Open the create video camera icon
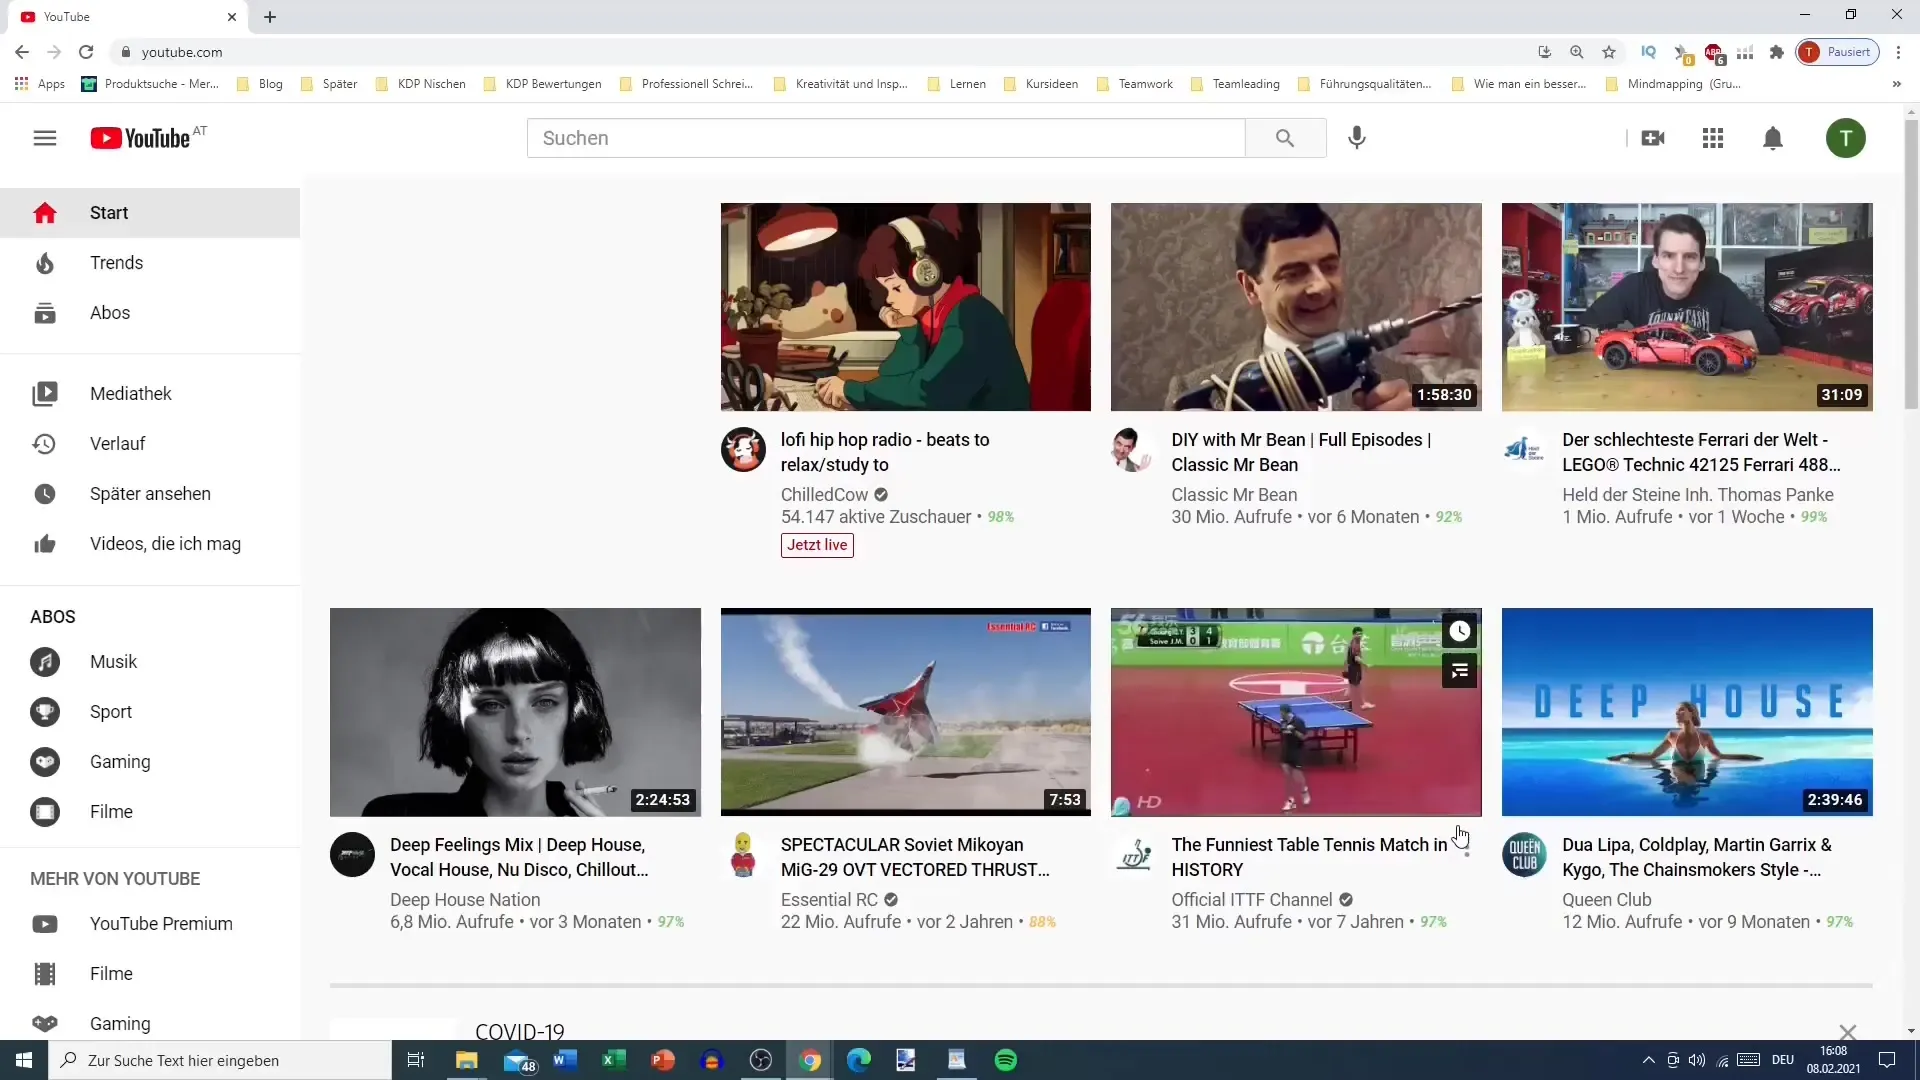This screenshot has height=1080, width=1920. tap(1653, 138)
